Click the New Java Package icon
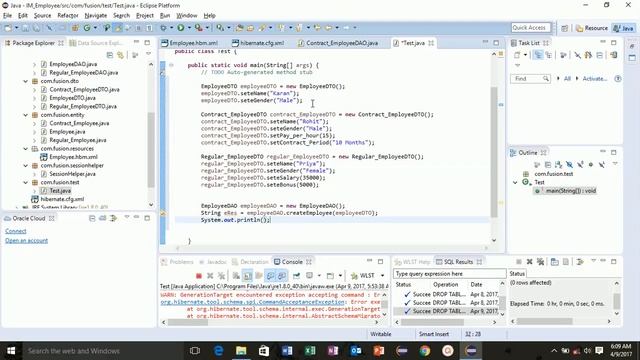 (75, 28)
